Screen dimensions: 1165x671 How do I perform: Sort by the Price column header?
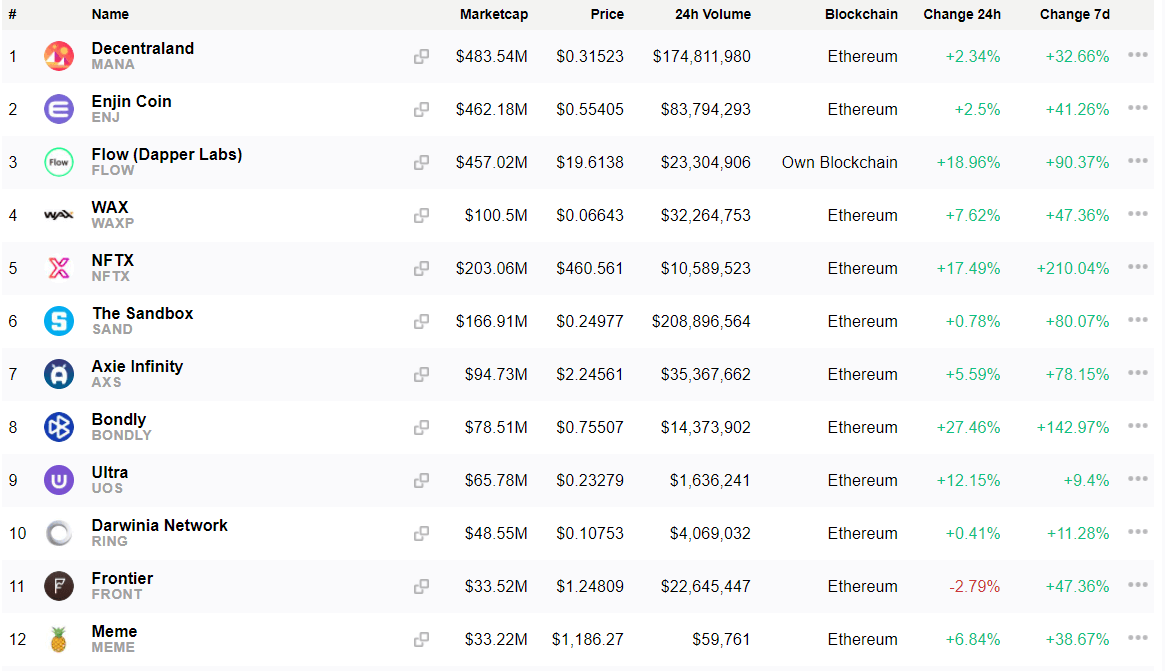pyautogui.click(x=606, y=15)
